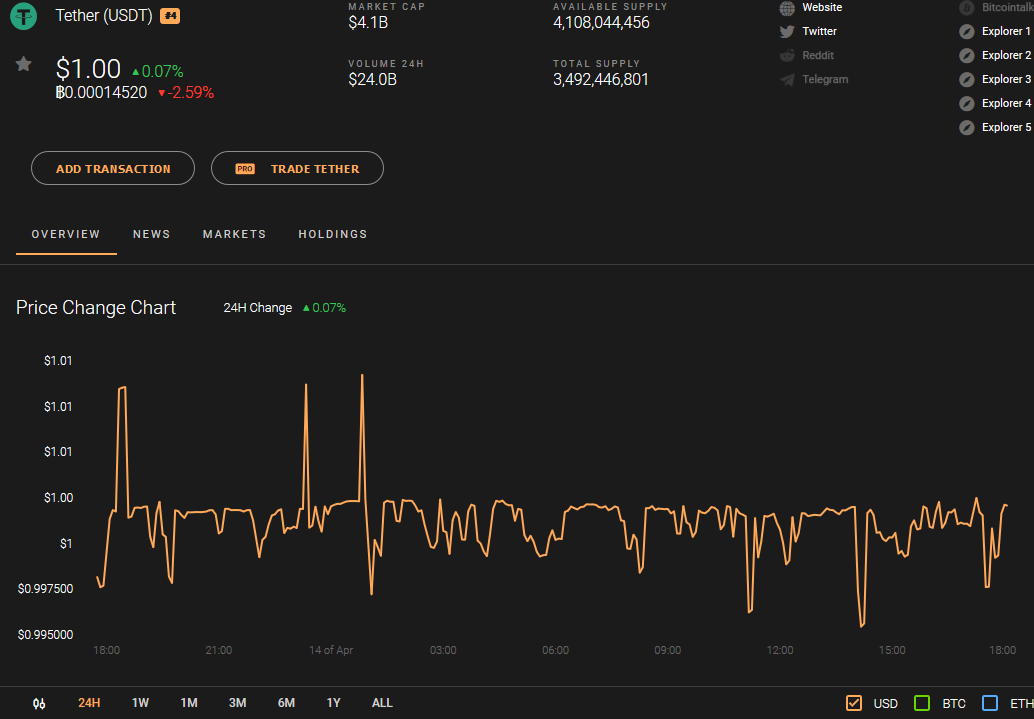Click the #4 rank badge
This screenshot has height=719, width=1034.
tap(170, 16)
